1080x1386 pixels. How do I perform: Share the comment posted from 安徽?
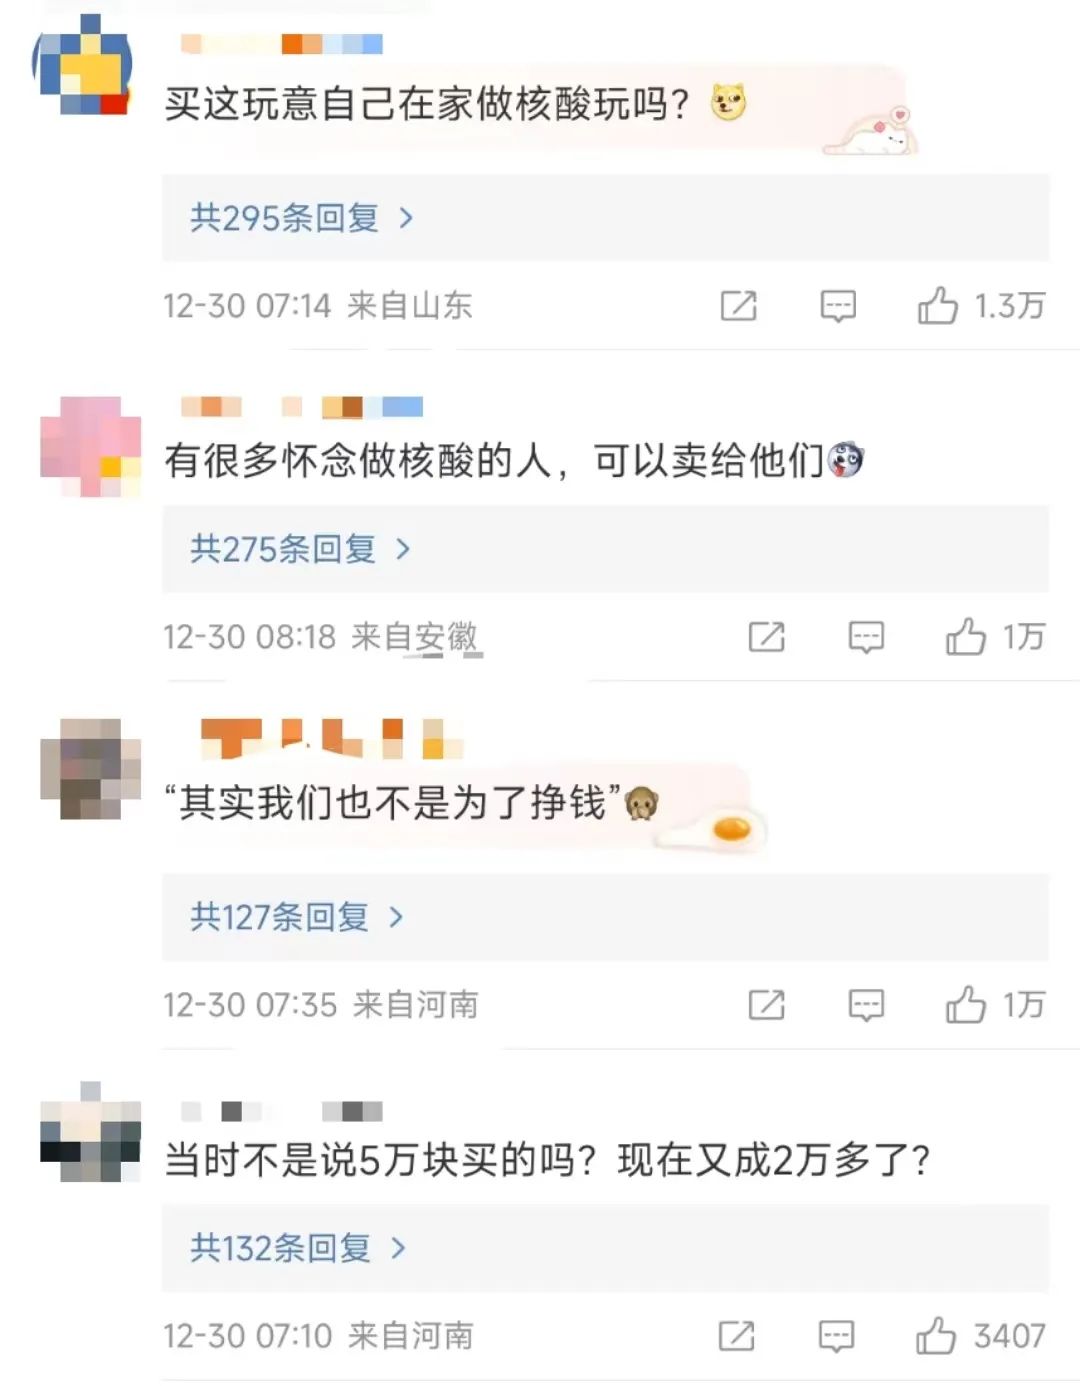[767, 637]
